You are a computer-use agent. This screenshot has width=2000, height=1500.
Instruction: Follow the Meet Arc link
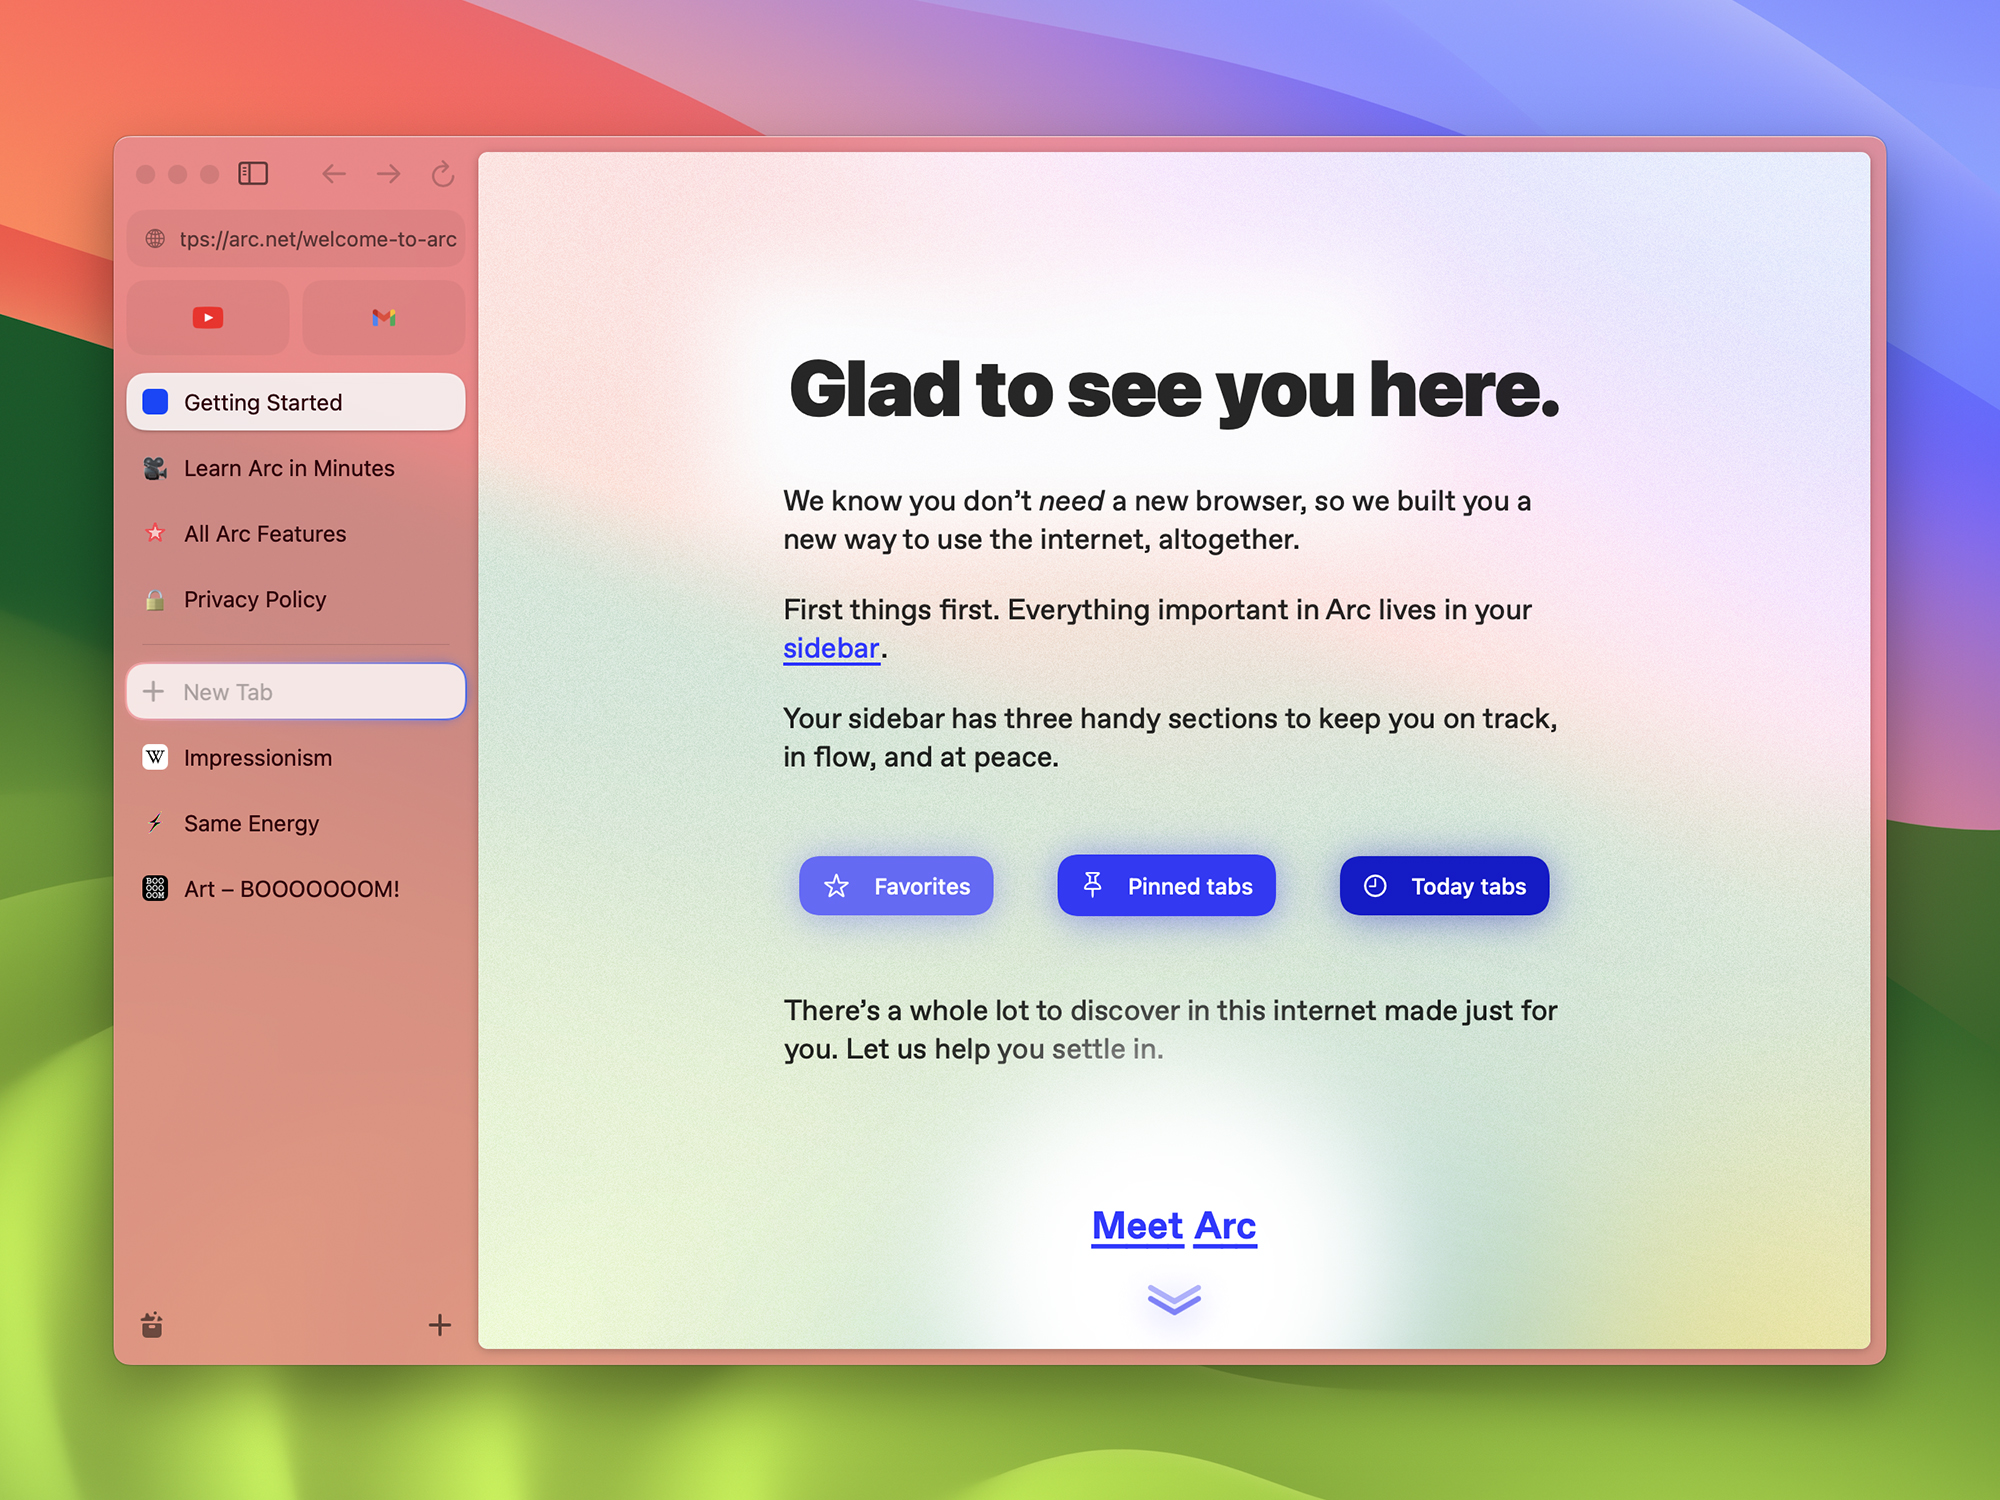(x=1173, y=1225)
